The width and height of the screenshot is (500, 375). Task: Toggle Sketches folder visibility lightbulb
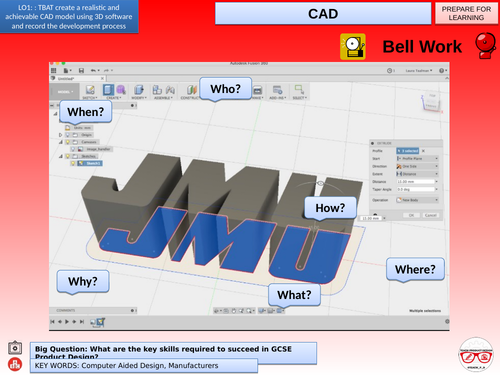68,156
